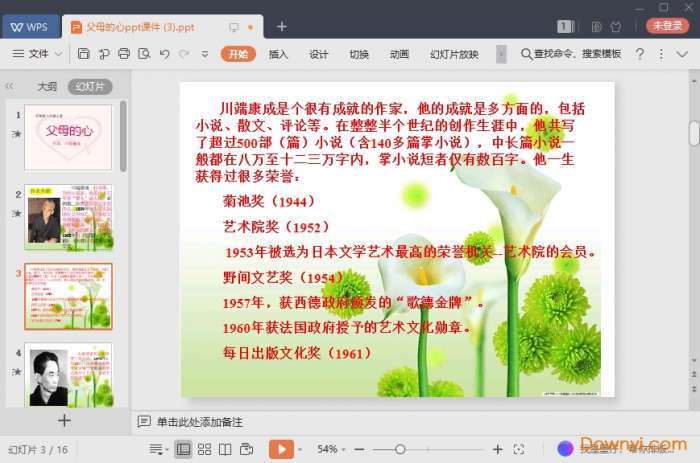
Task: Click the 幻灯片 3 / 16 status text
Action: 38,450
